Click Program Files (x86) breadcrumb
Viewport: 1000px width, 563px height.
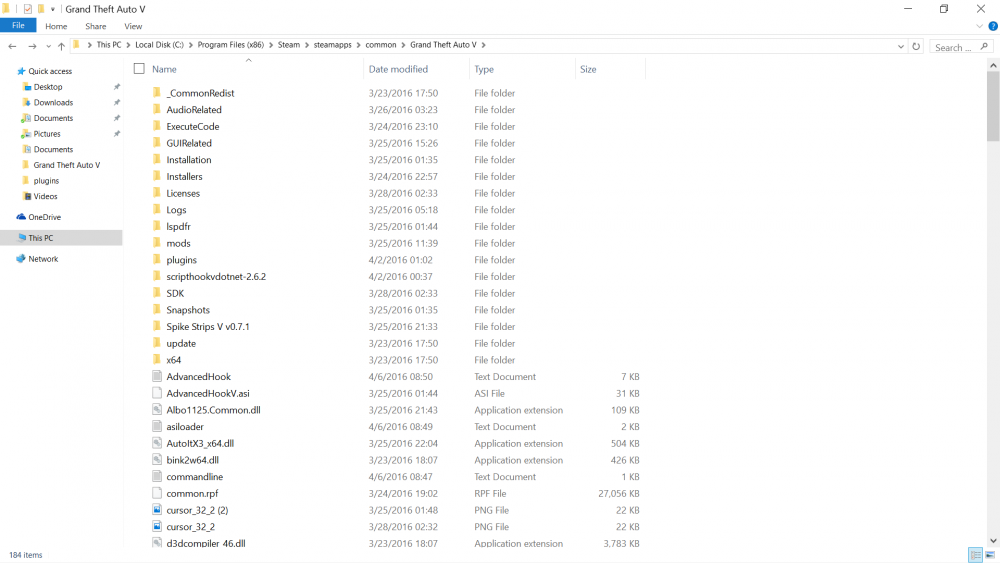click(230, 45)
